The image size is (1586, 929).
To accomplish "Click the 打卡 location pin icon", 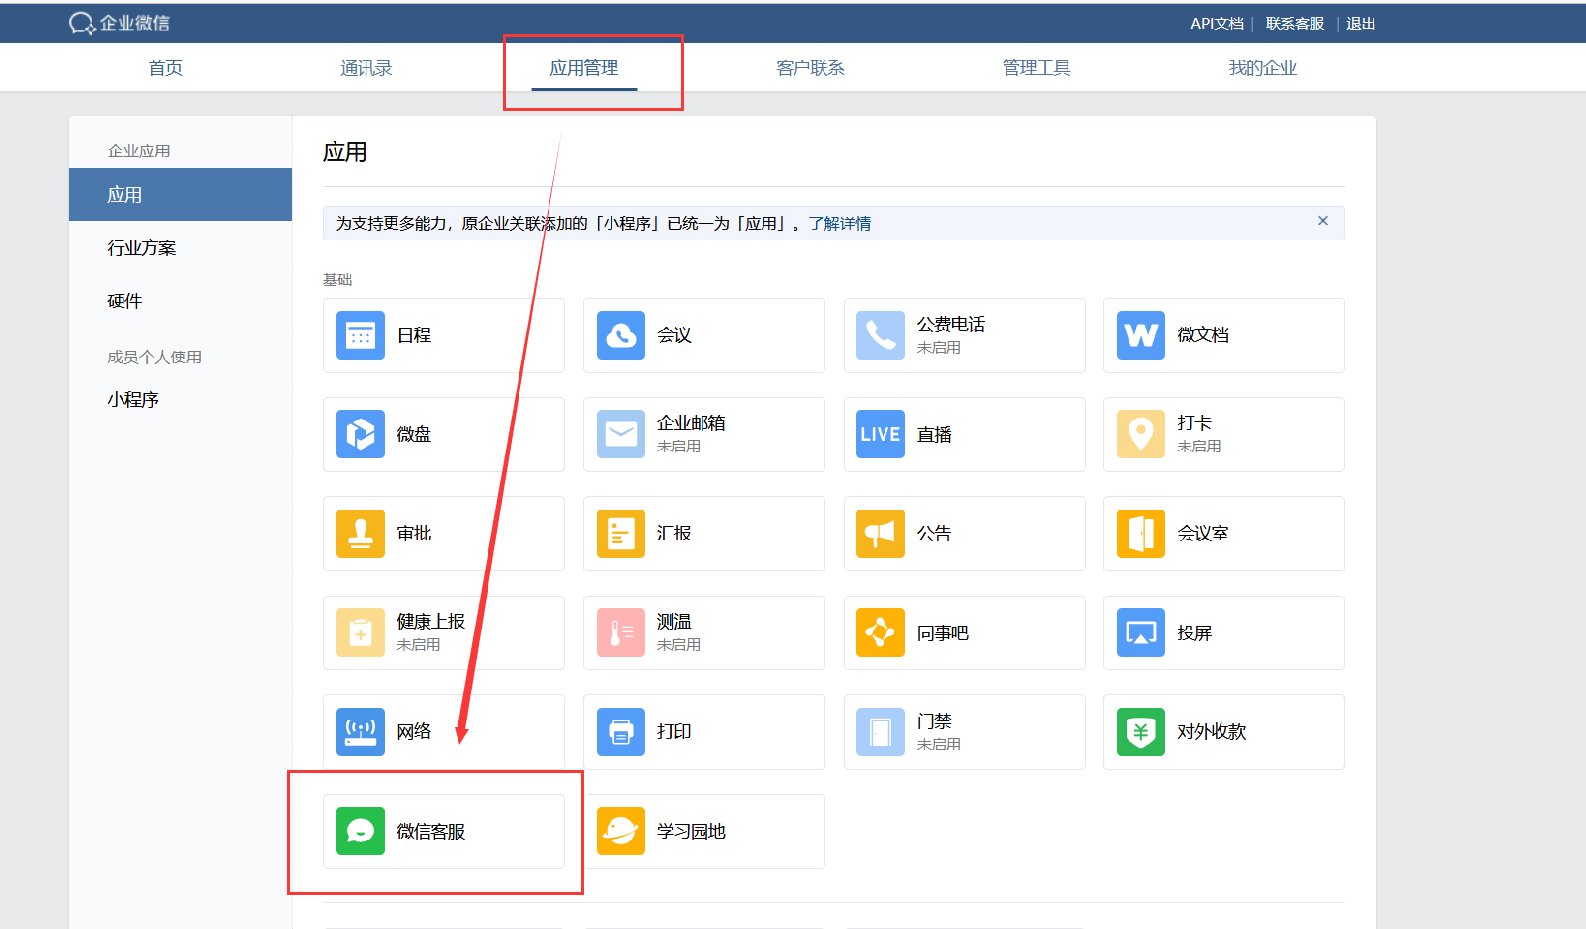I will 1141,434.
